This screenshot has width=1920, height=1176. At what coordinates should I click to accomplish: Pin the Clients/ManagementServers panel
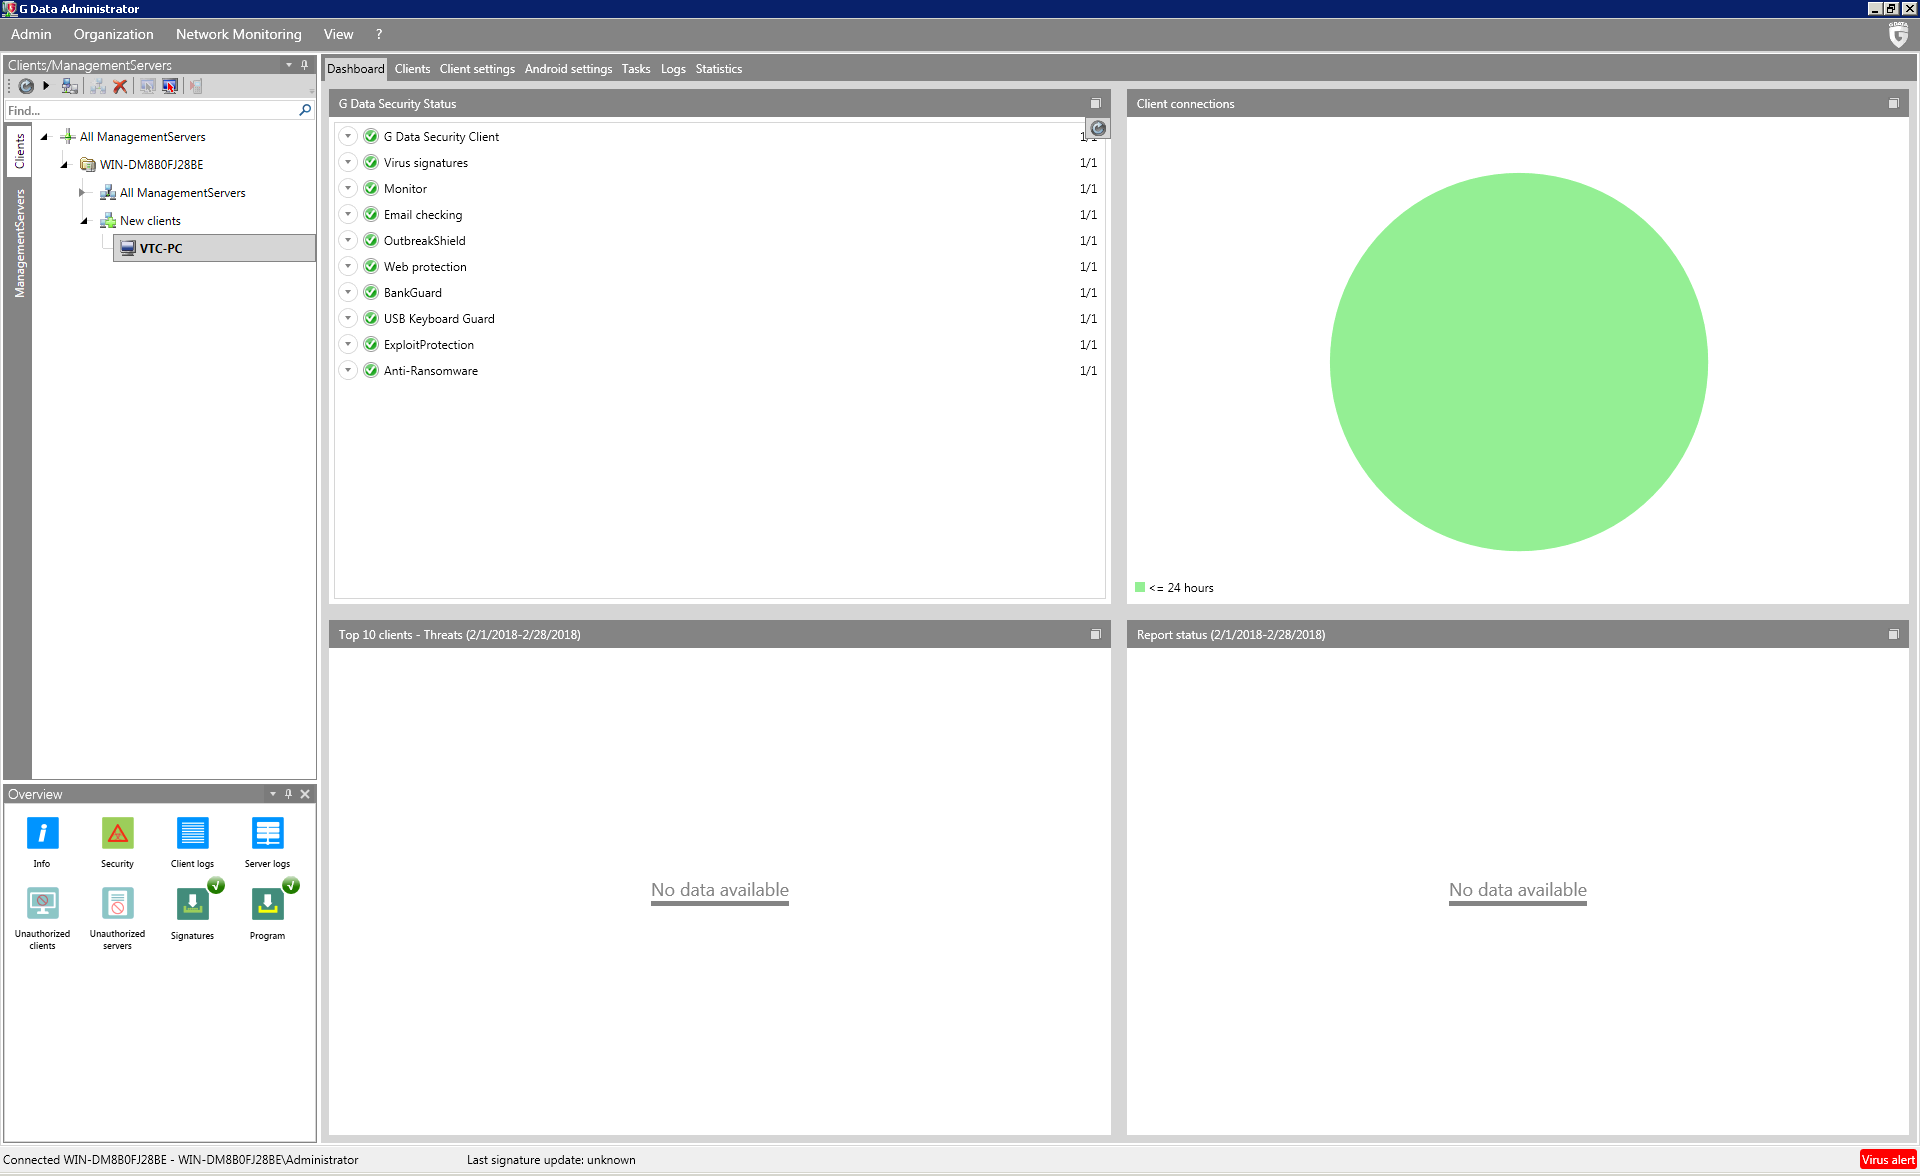pyautogui.click(x=305, y=65)
